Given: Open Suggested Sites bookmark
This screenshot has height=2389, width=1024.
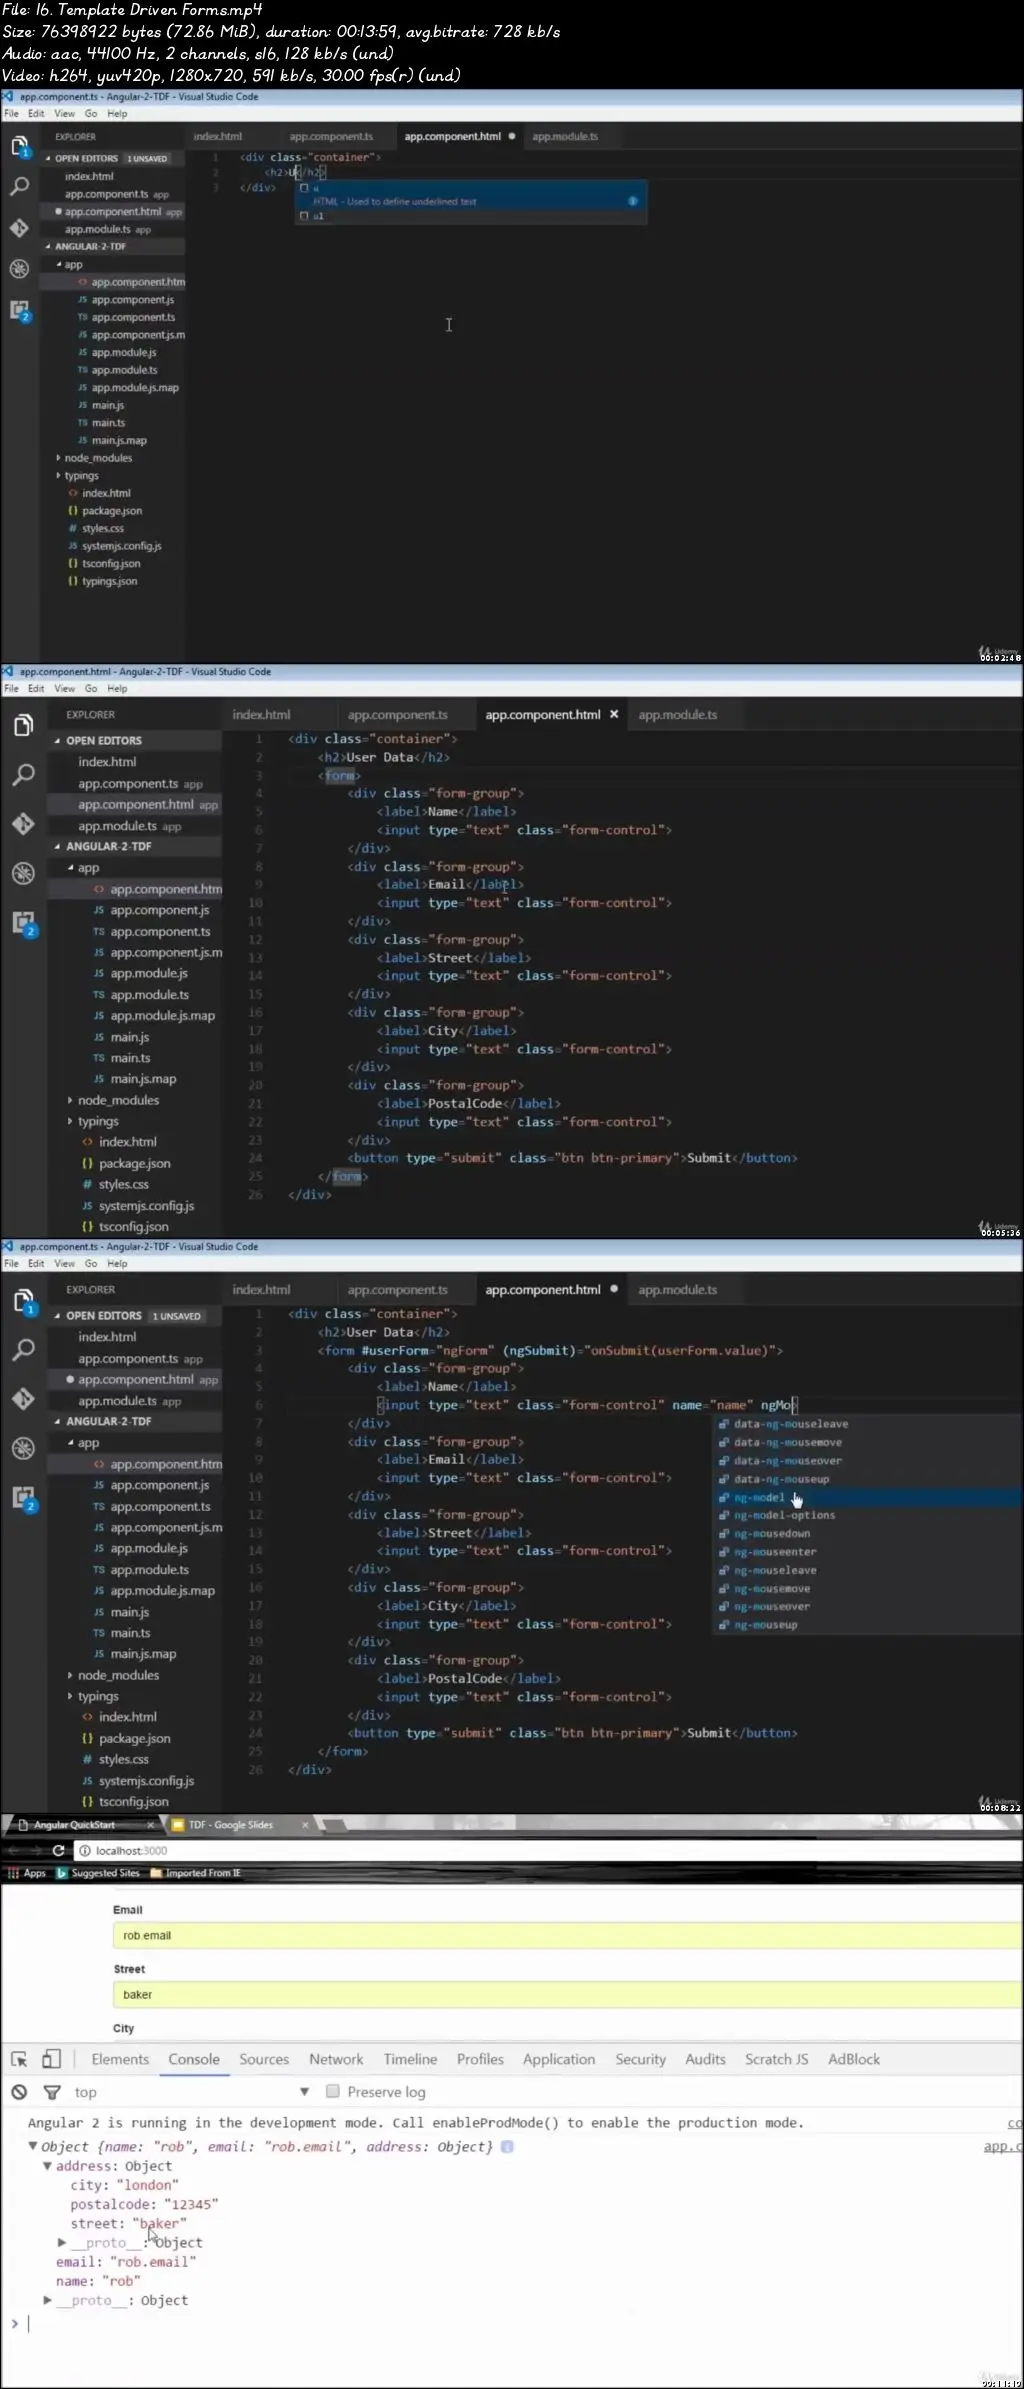Looking at the screenshot, I should 98,1873.
